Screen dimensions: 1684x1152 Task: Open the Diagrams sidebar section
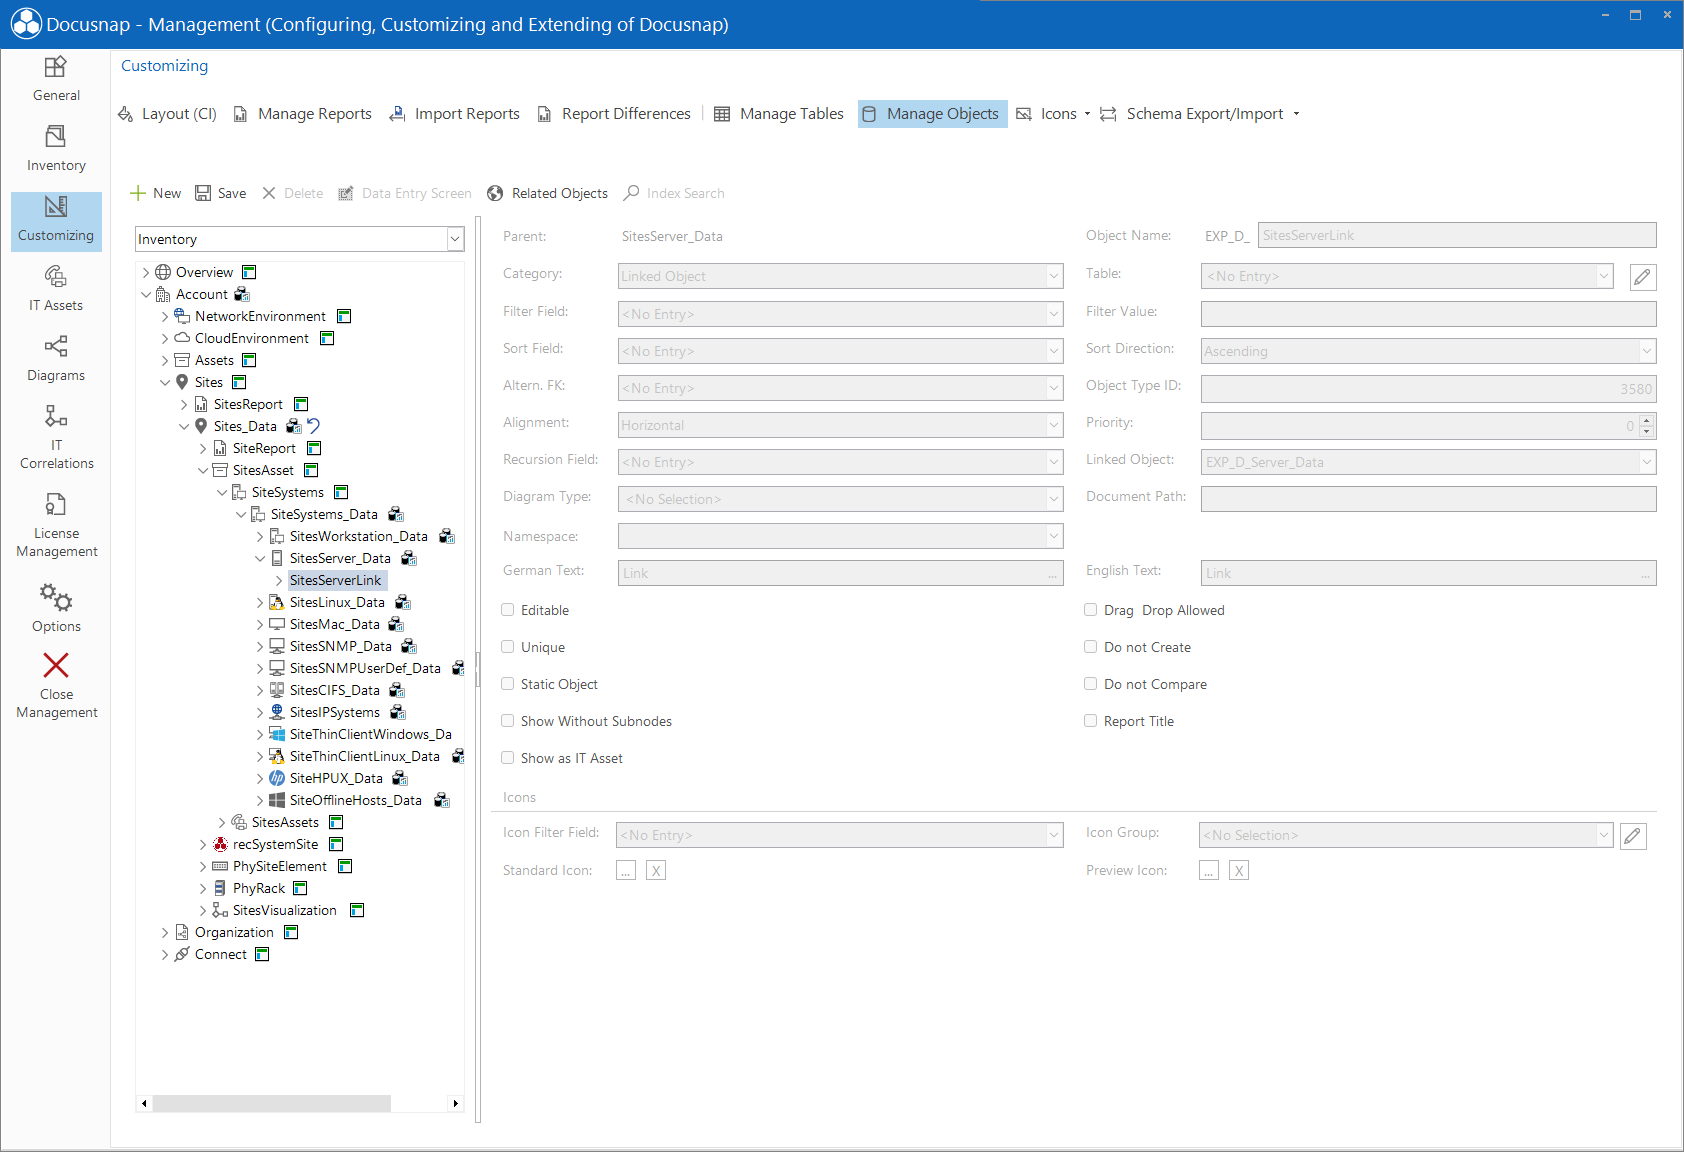(56, 359)
